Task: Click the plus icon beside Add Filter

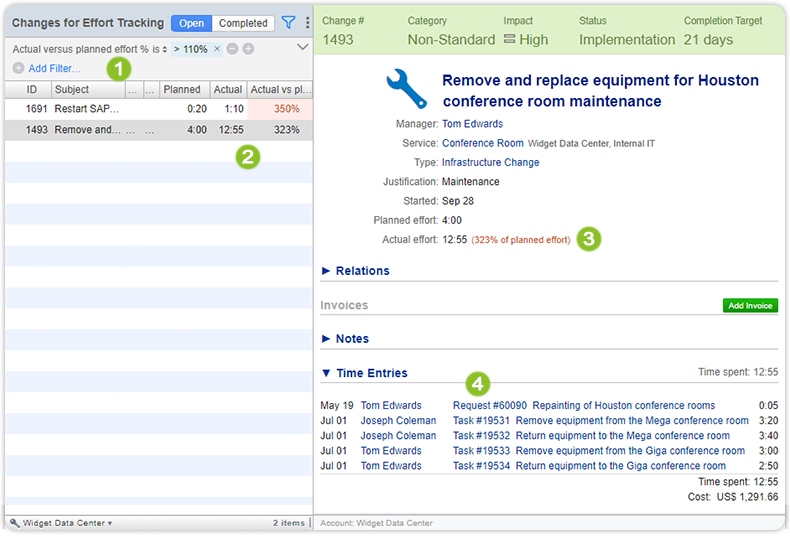Action: (x=19, y=68)
